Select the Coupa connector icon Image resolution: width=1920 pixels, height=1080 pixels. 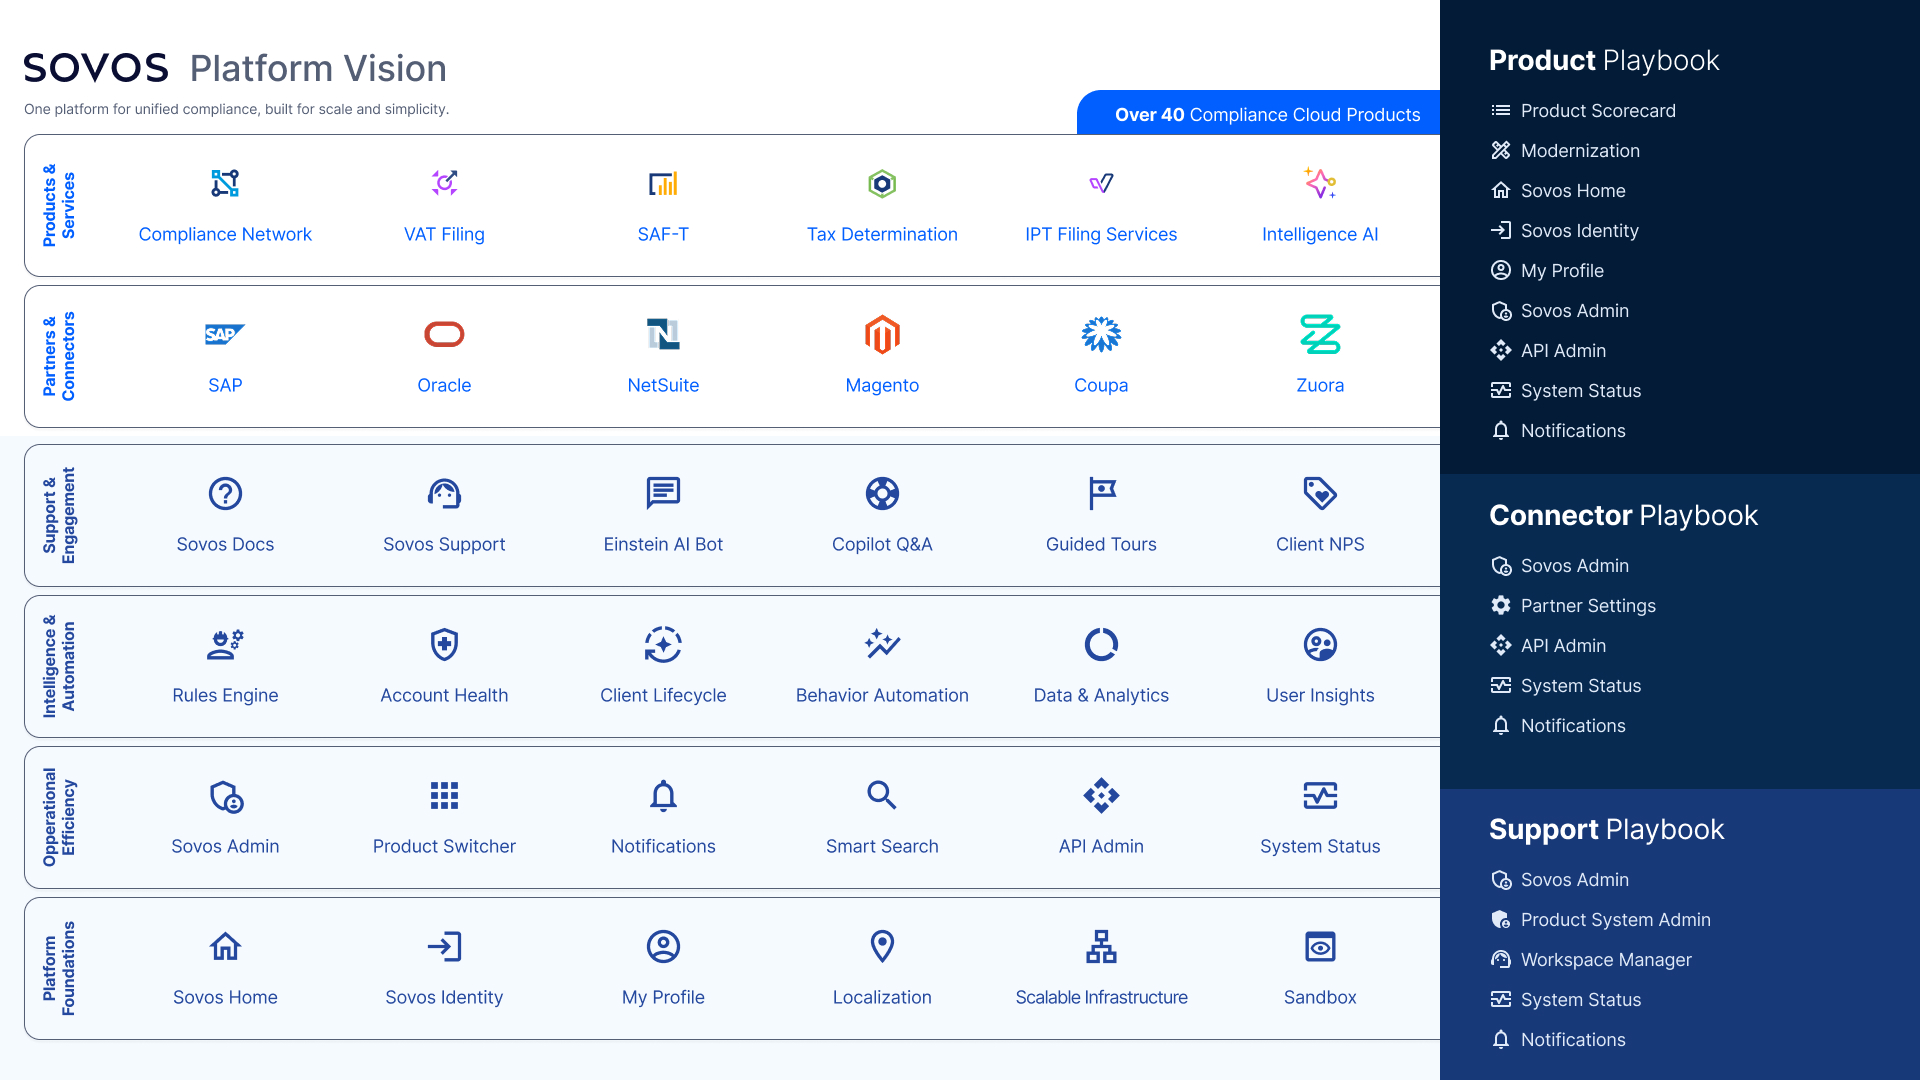1101,334
